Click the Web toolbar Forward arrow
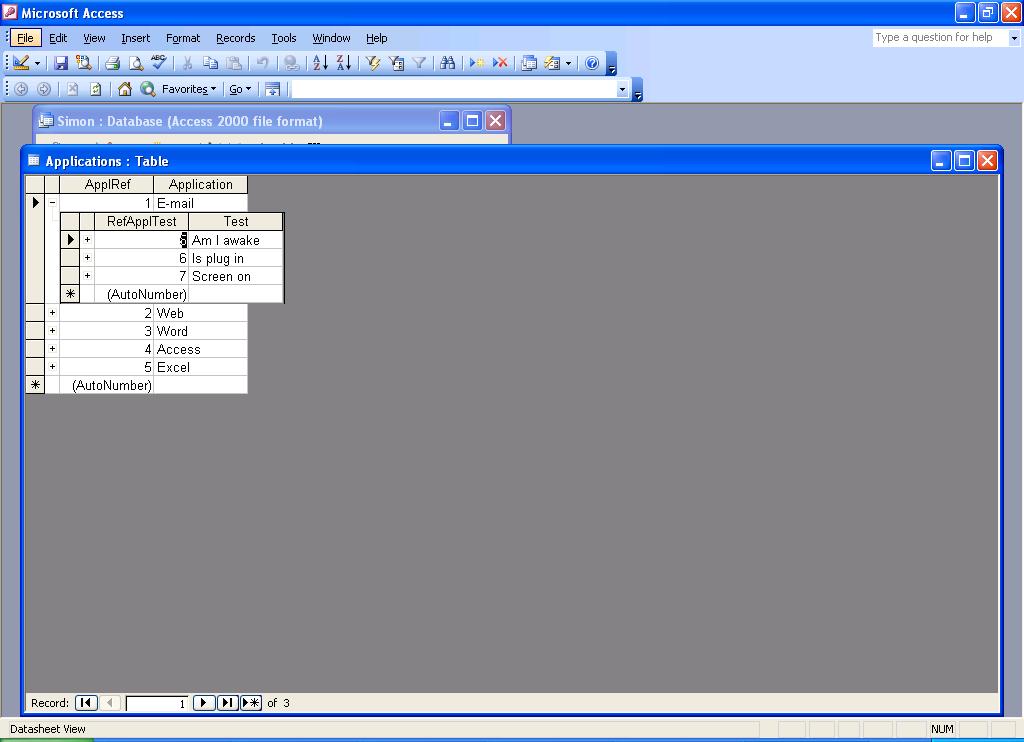 44,89
